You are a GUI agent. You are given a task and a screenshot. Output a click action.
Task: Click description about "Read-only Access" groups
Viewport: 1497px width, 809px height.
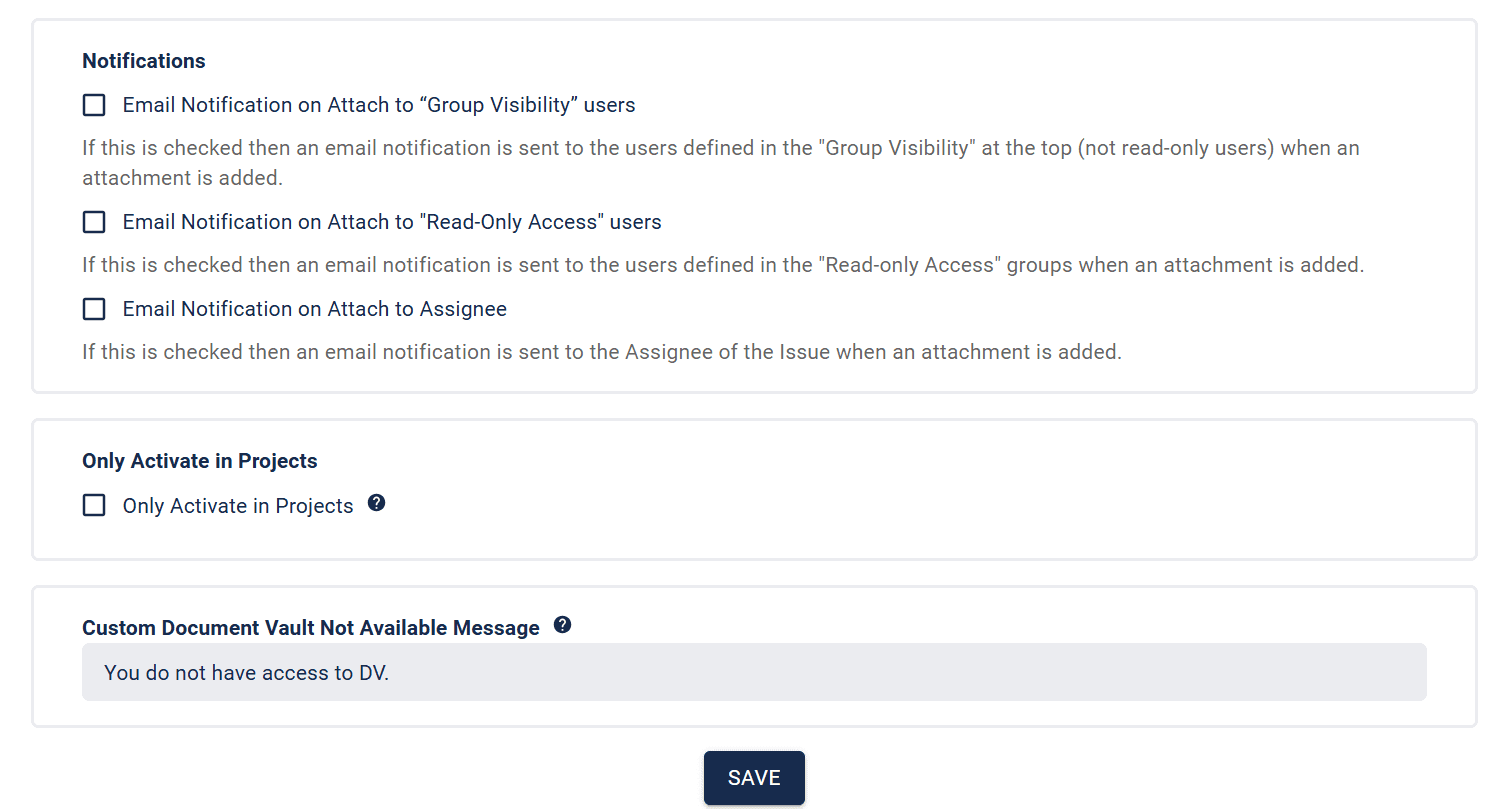point(723,265)
